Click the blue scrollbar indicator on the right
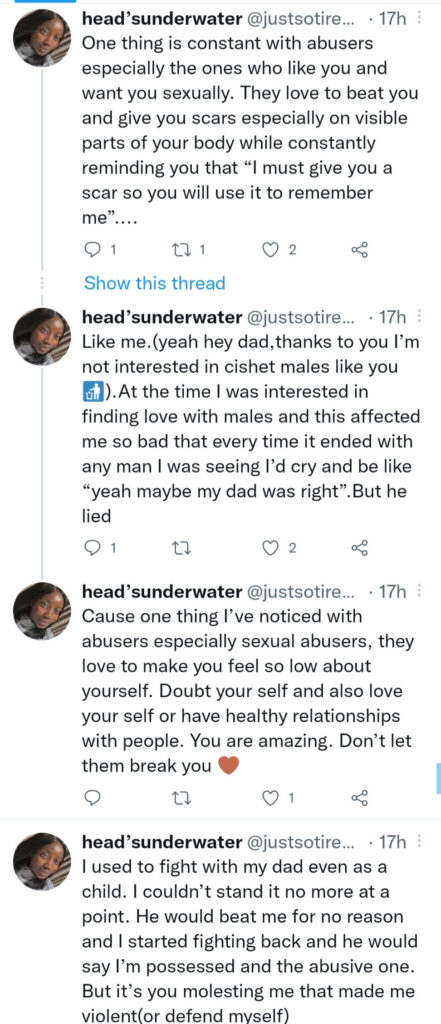The width and height of the screenshot is (441, 1024). 438,779
